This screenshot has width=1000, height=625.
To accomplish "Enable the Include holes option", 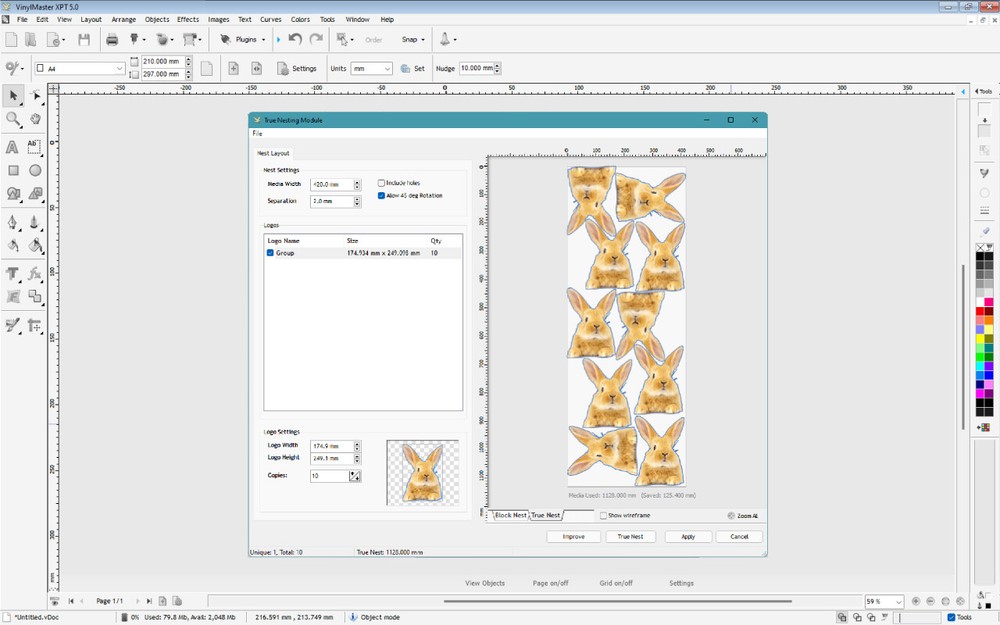I will (x=381, y=183).
